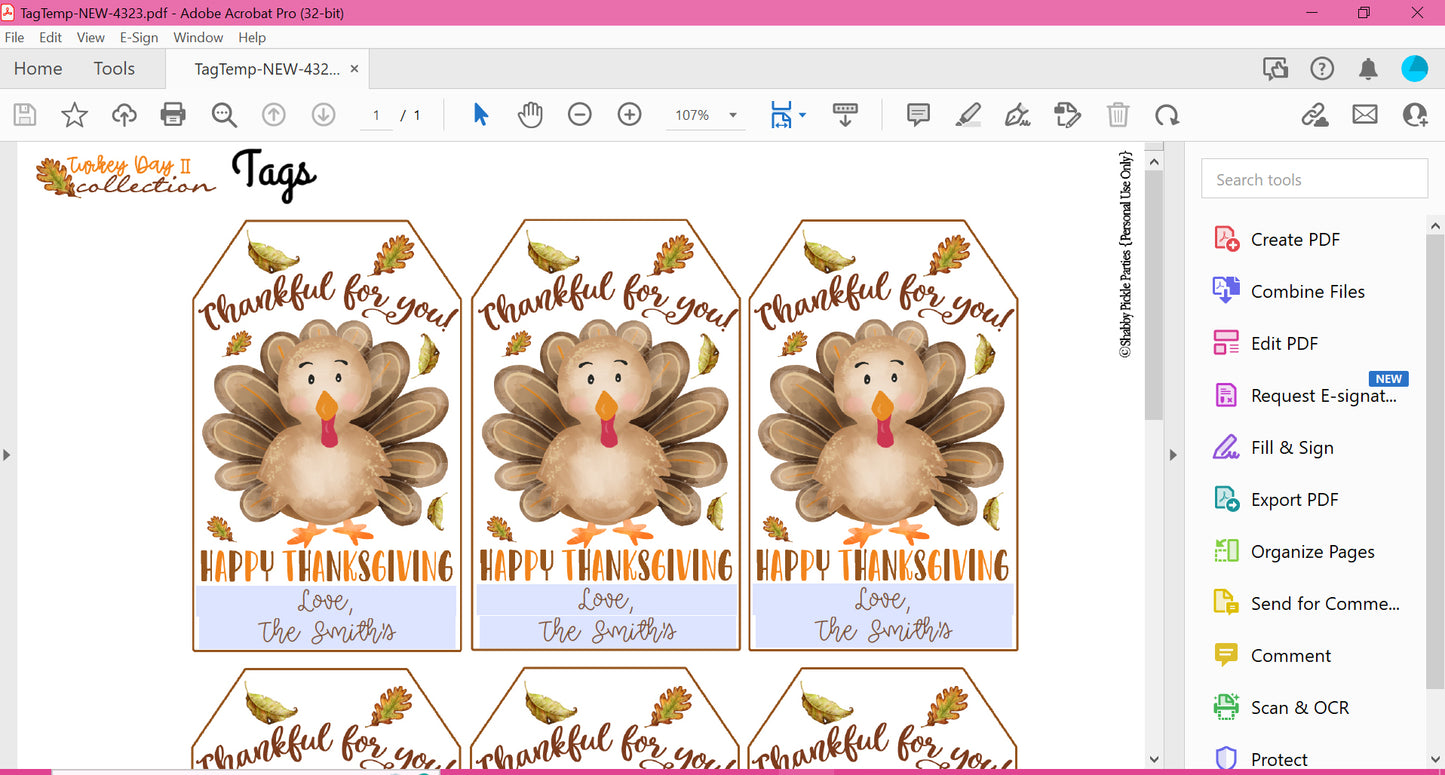Click the Stamp tool icon
This screenshot has height=775, width=1445.
click(1068, 115)
